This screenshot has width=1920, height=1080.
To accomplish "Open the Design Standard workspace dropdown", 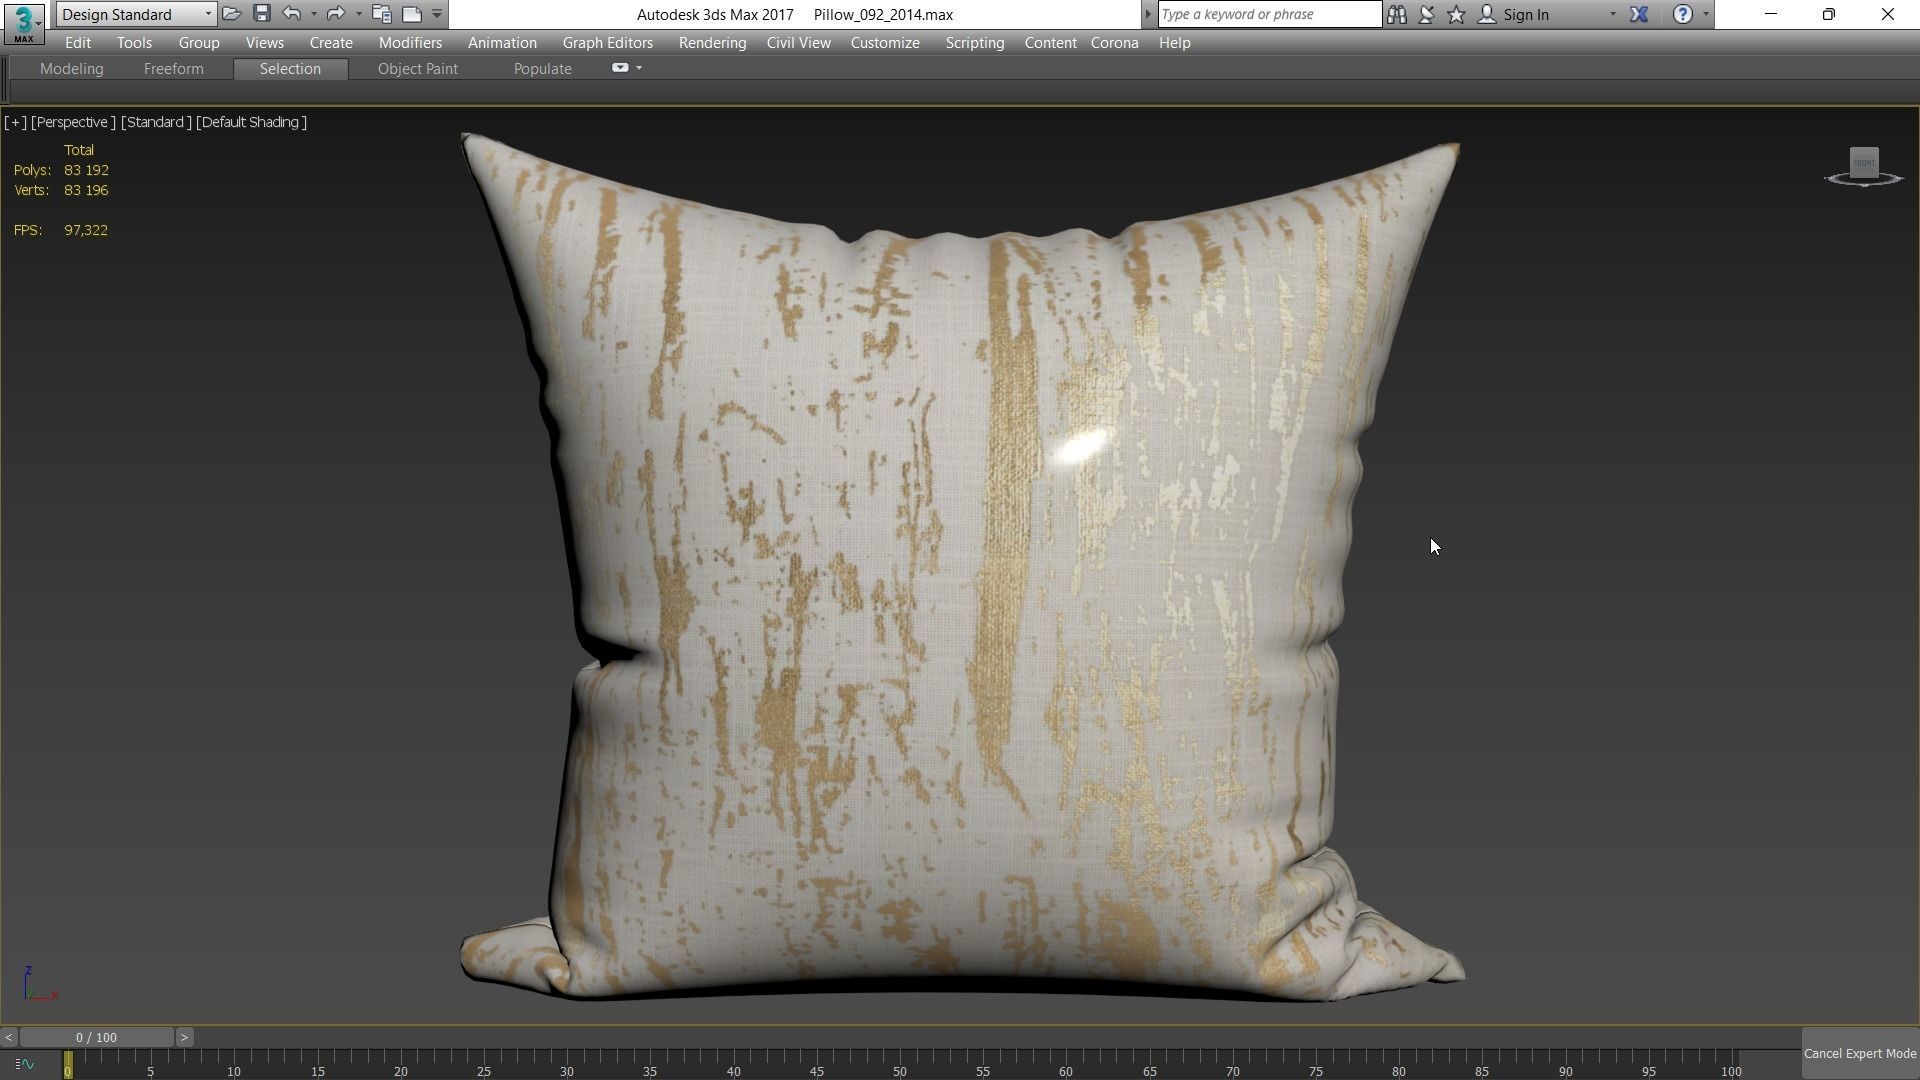I will click(136, 14).
